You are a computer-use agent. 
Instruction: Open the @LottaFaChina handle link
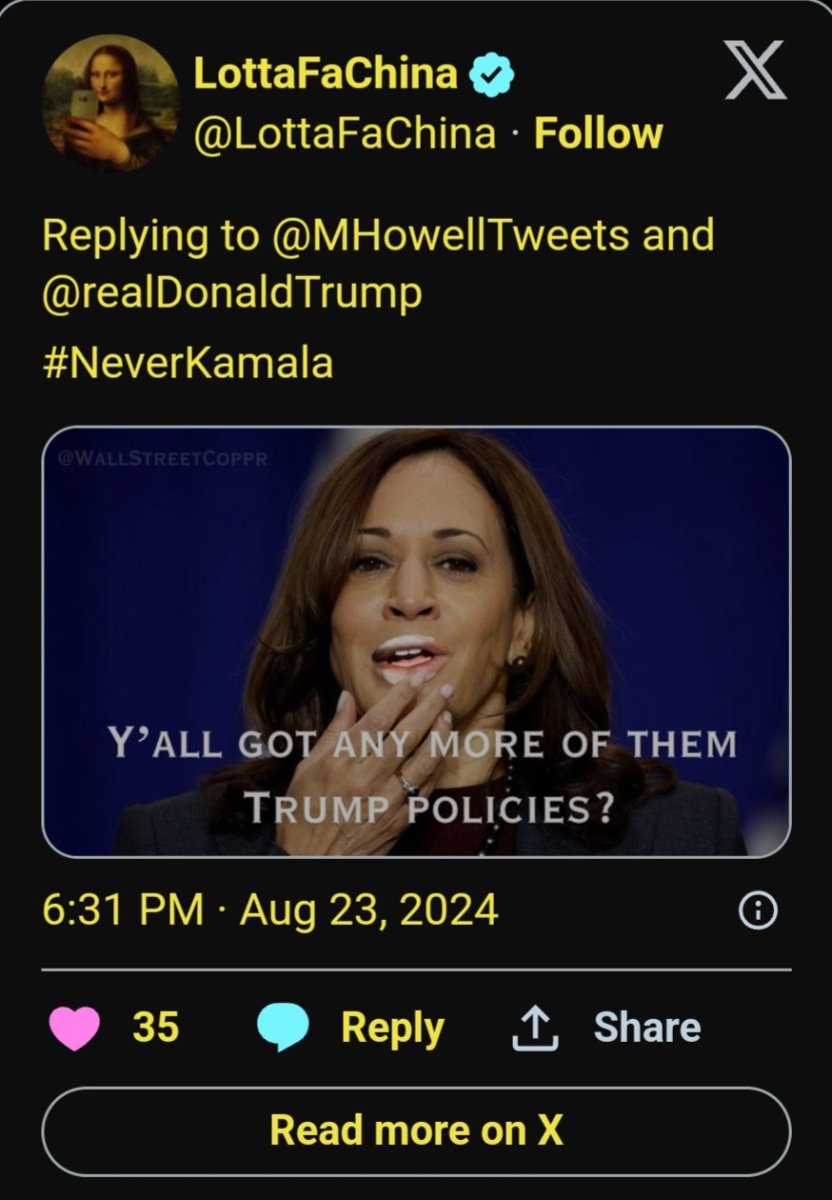[x=343, y=133]
